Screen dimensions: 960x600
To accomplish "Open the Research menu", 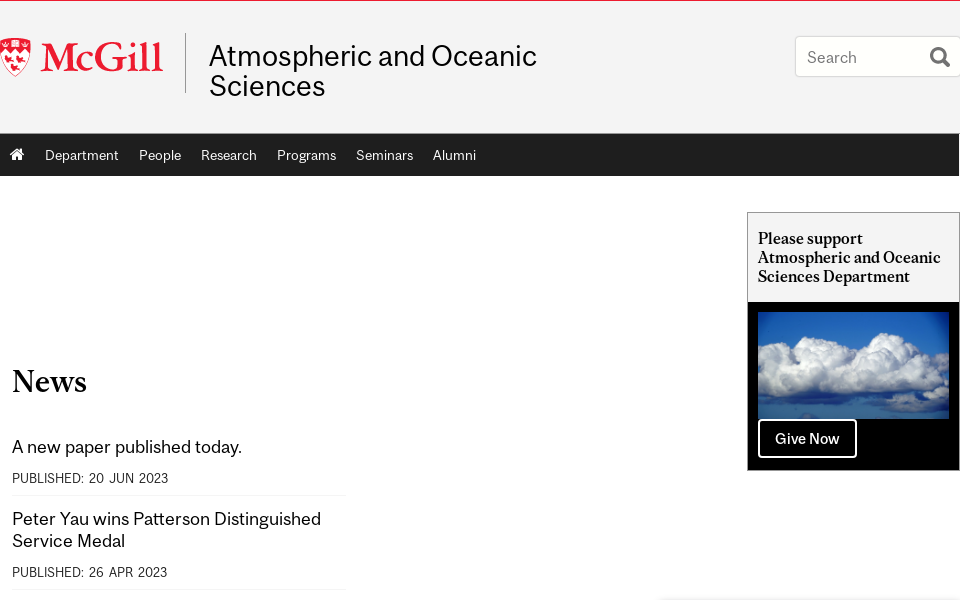I will 228,155.
